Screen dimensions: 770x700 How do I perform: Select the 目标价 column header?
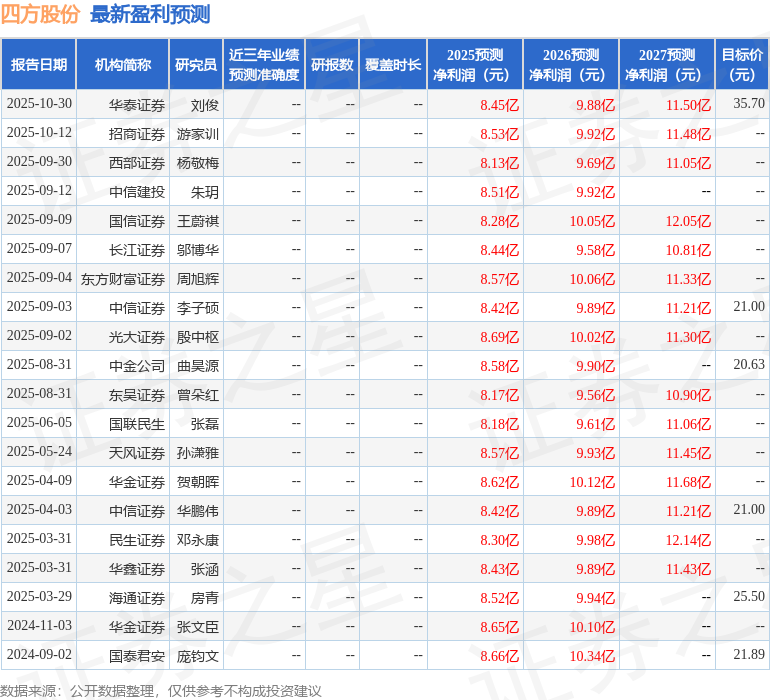click(x=742, y=65)
